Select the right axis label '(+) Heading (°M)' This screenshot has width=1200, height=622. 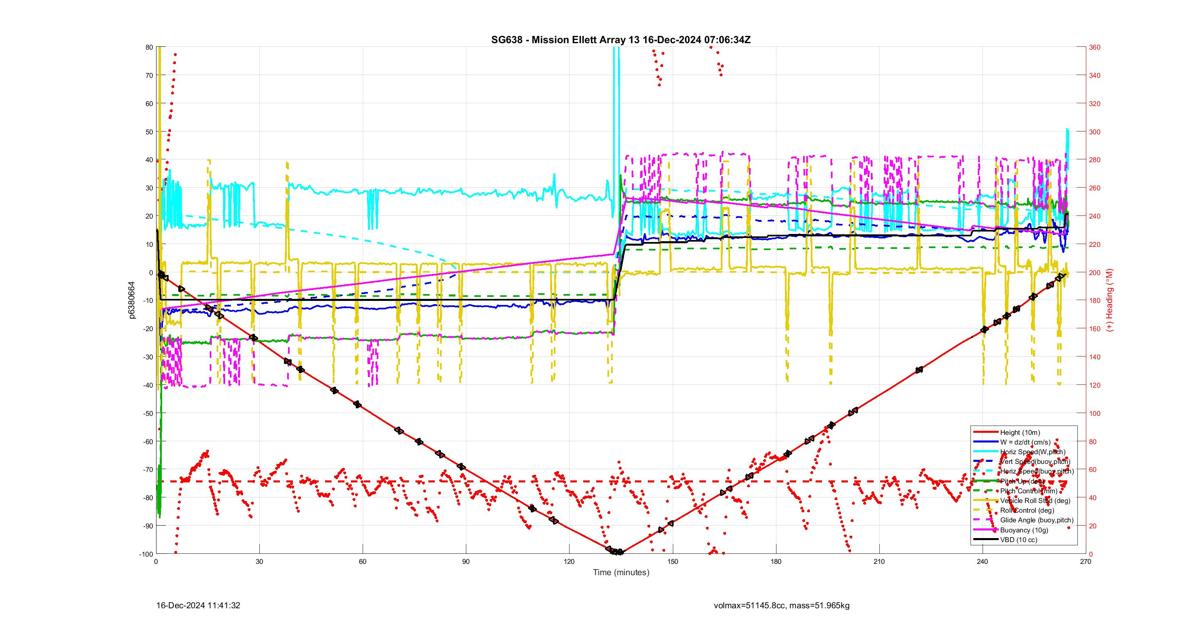click(1110, 300)
